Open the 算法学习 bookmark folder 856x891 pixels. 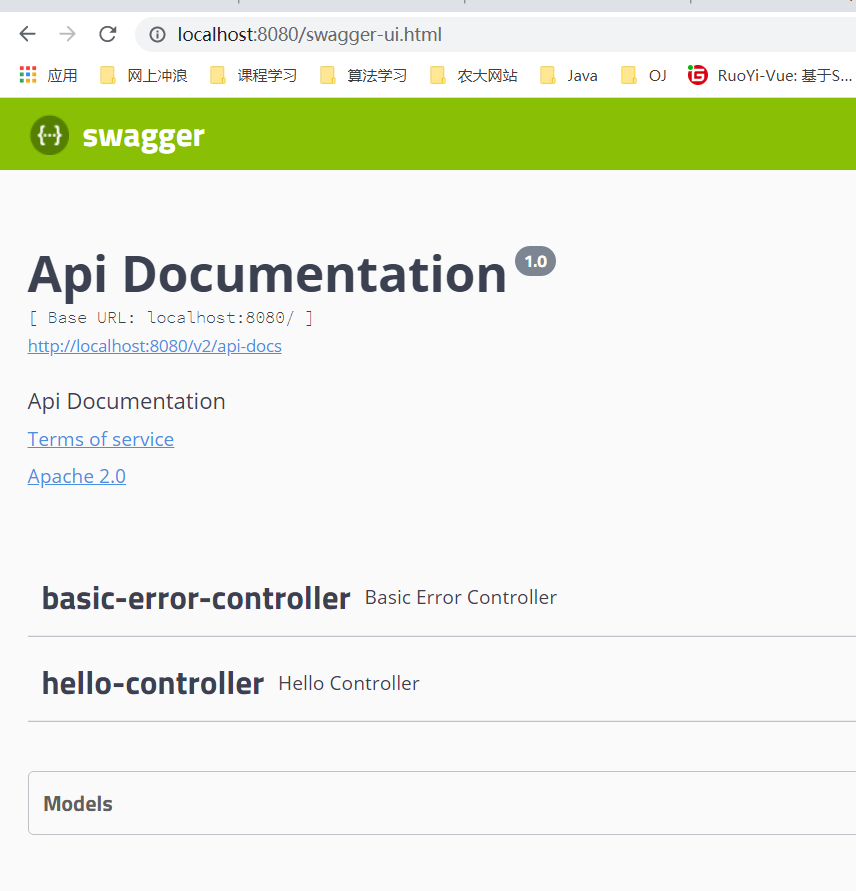point(364,75)
